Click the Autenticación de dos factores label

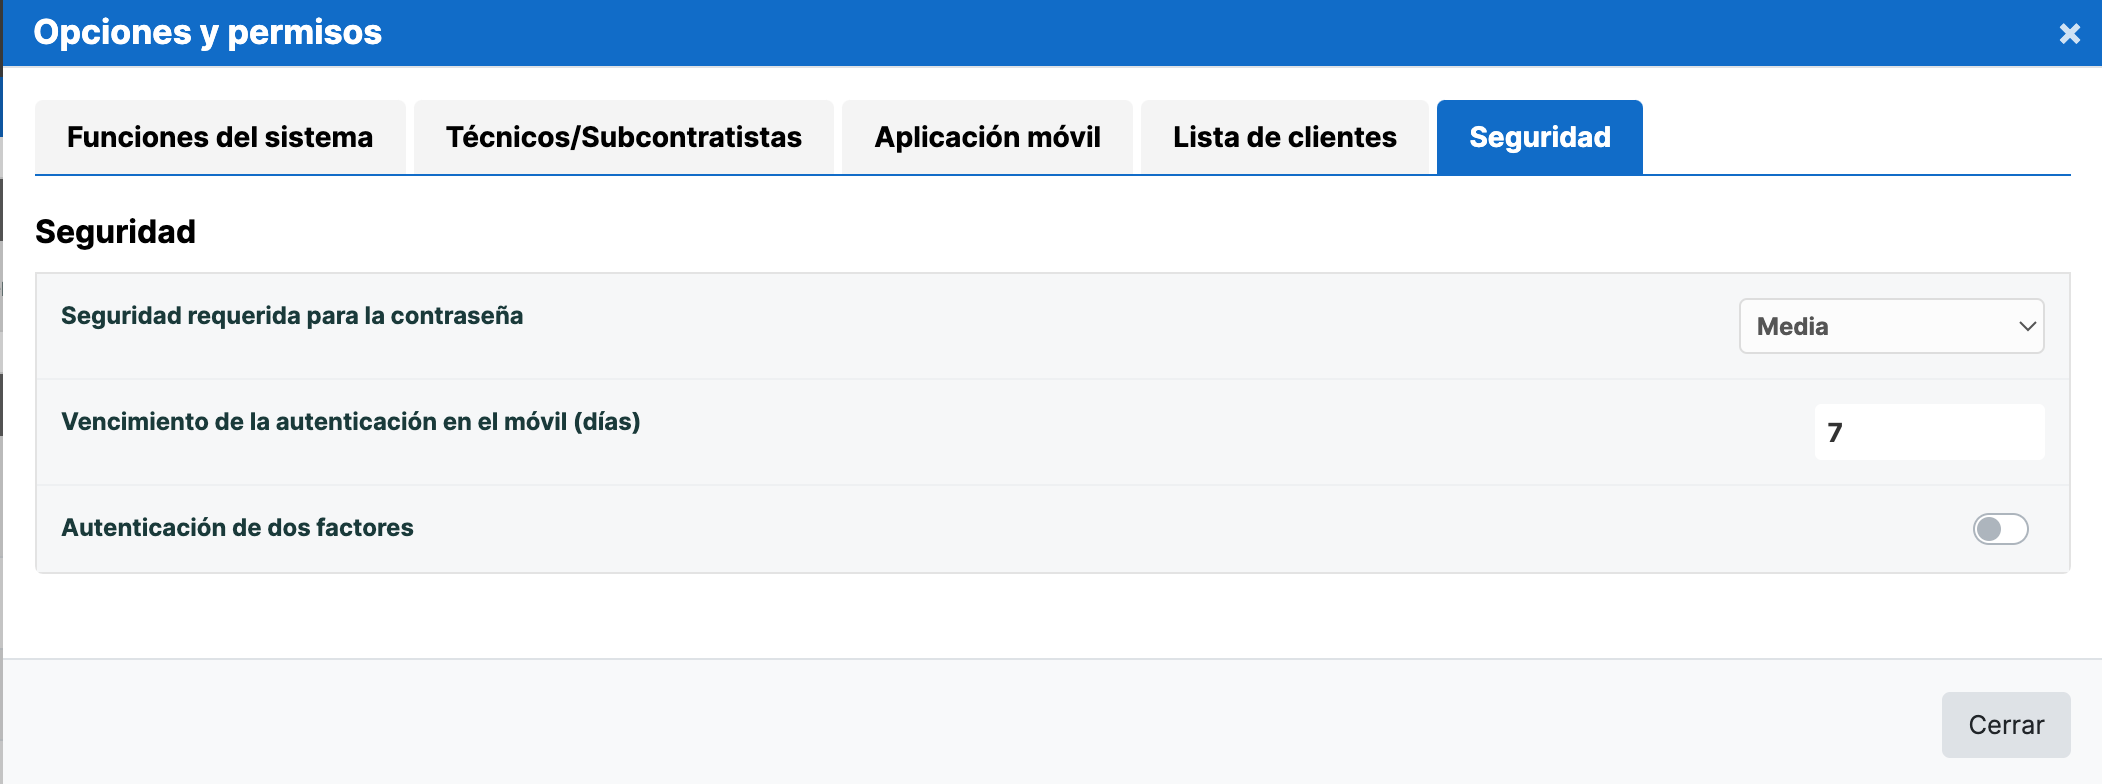coord(237,528)
